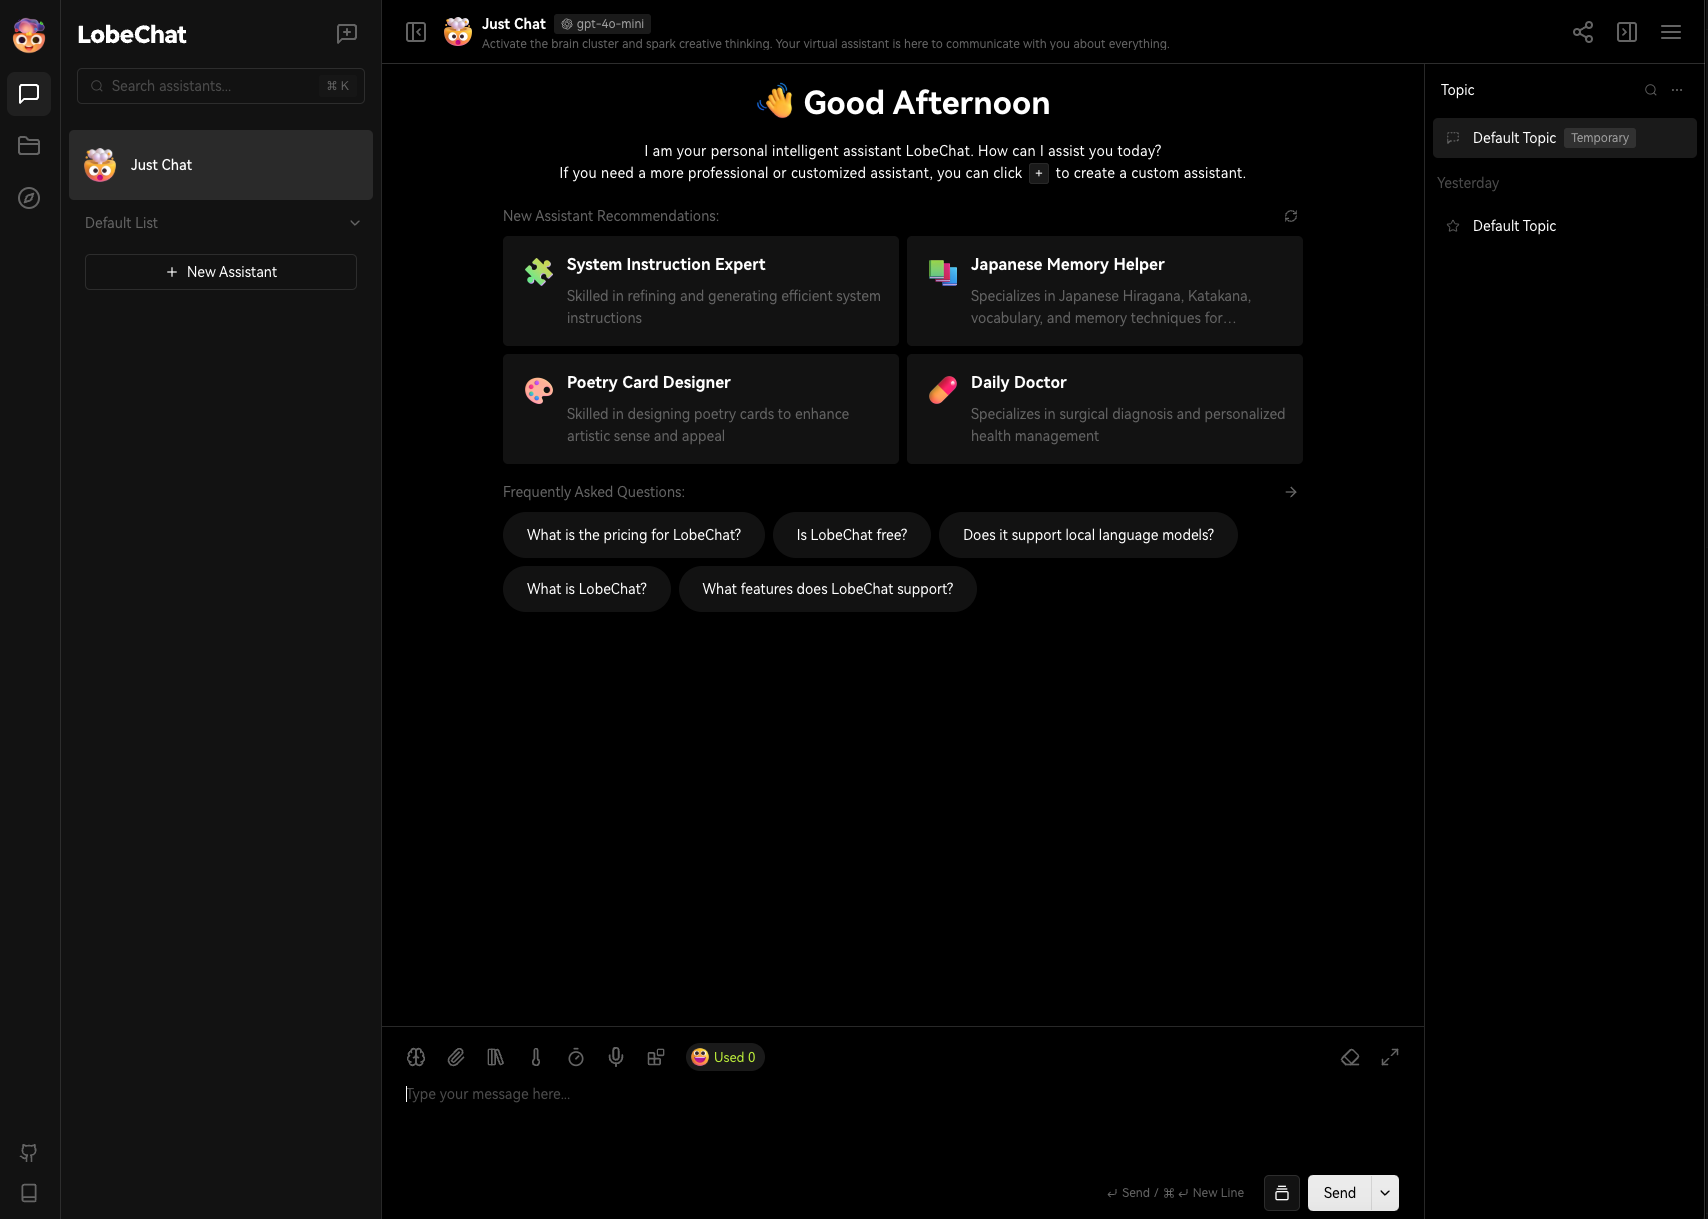Click the New Assistant button
This screenshot has height=1219, width=1708.
220,271
